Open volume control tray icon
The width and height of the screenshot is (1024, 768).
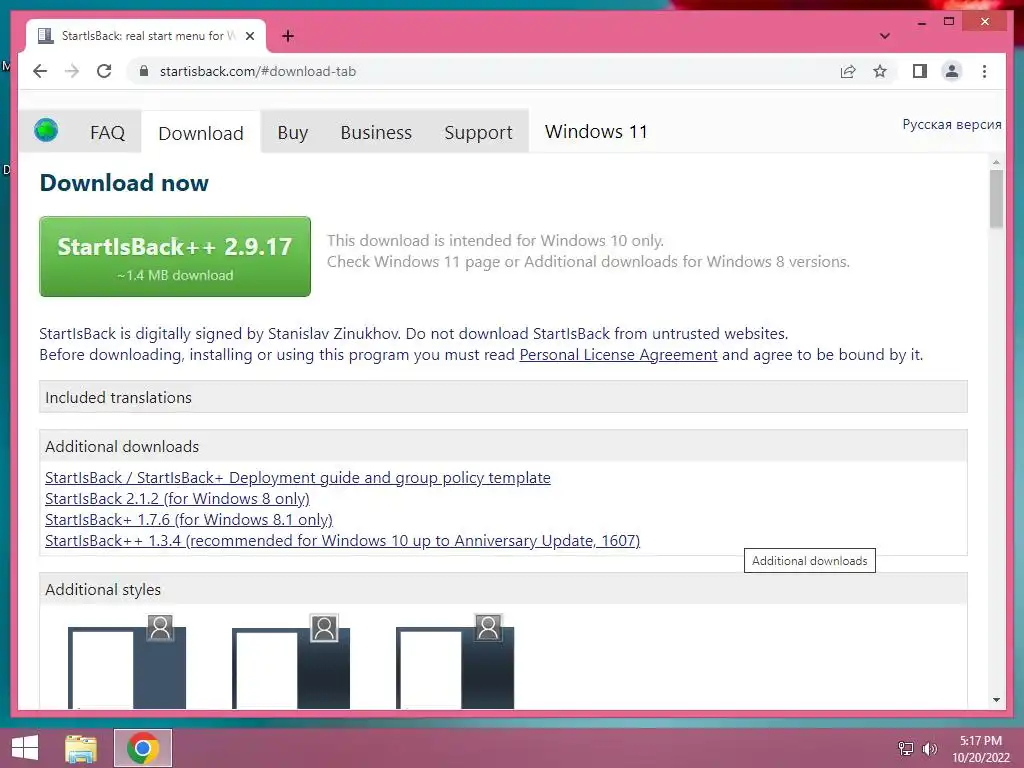[929, 748]
